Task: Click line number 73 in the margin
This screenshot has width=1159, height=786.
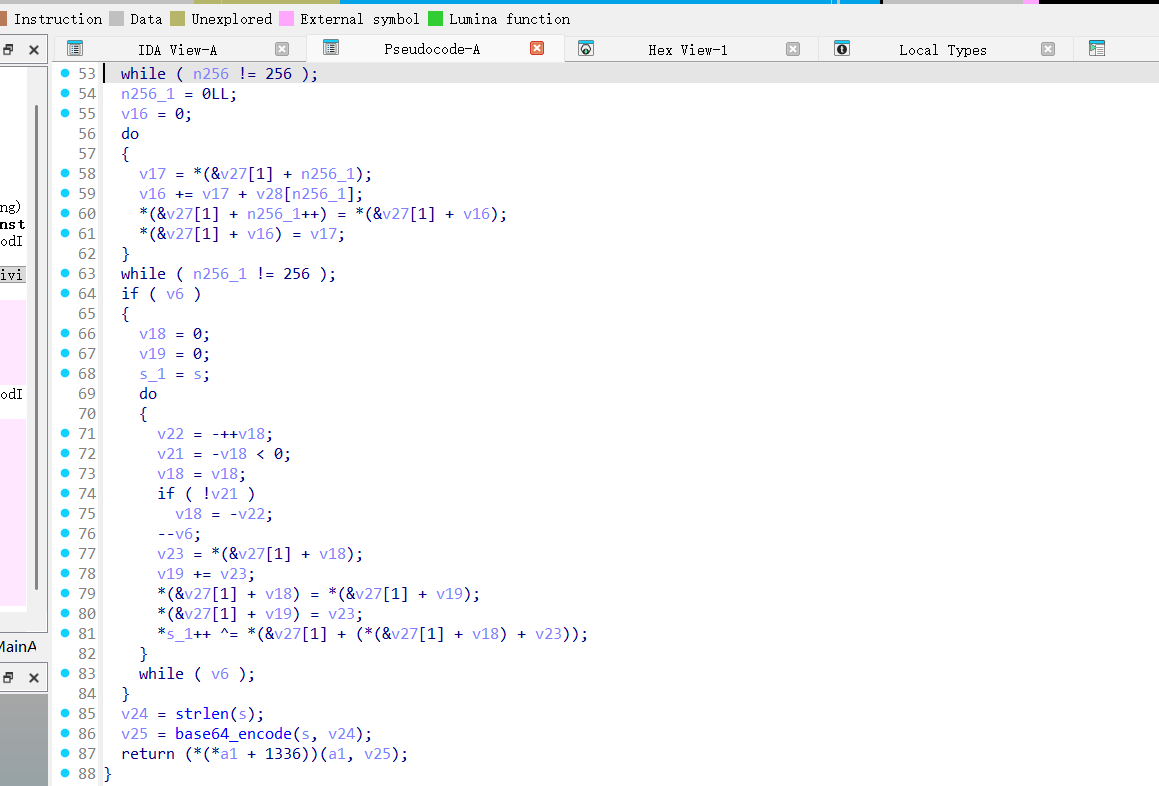Action: 87,473
